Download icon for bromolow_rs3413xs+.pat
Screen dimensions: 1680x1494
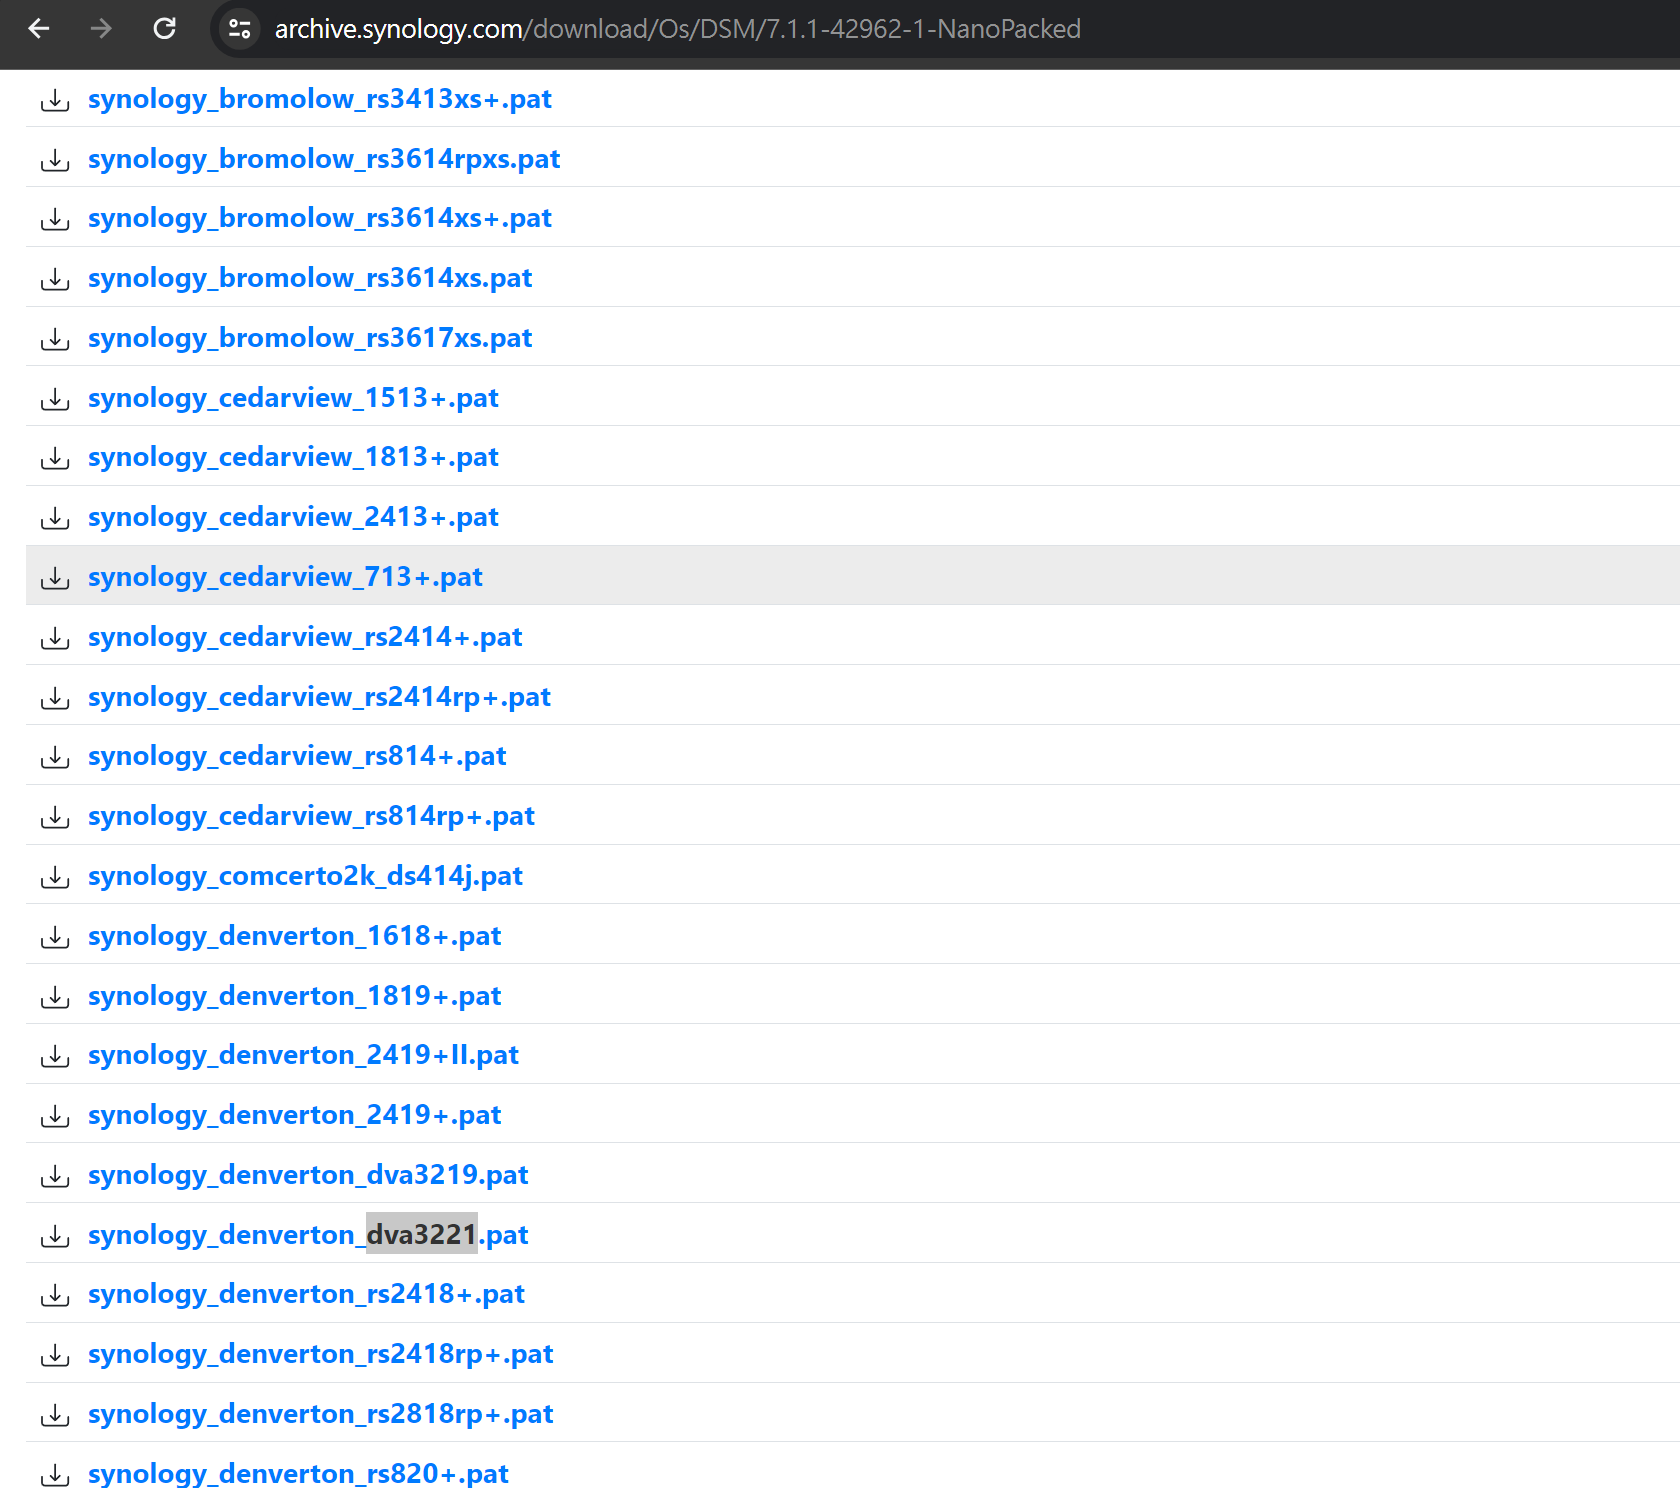click(x=55, y=100)
